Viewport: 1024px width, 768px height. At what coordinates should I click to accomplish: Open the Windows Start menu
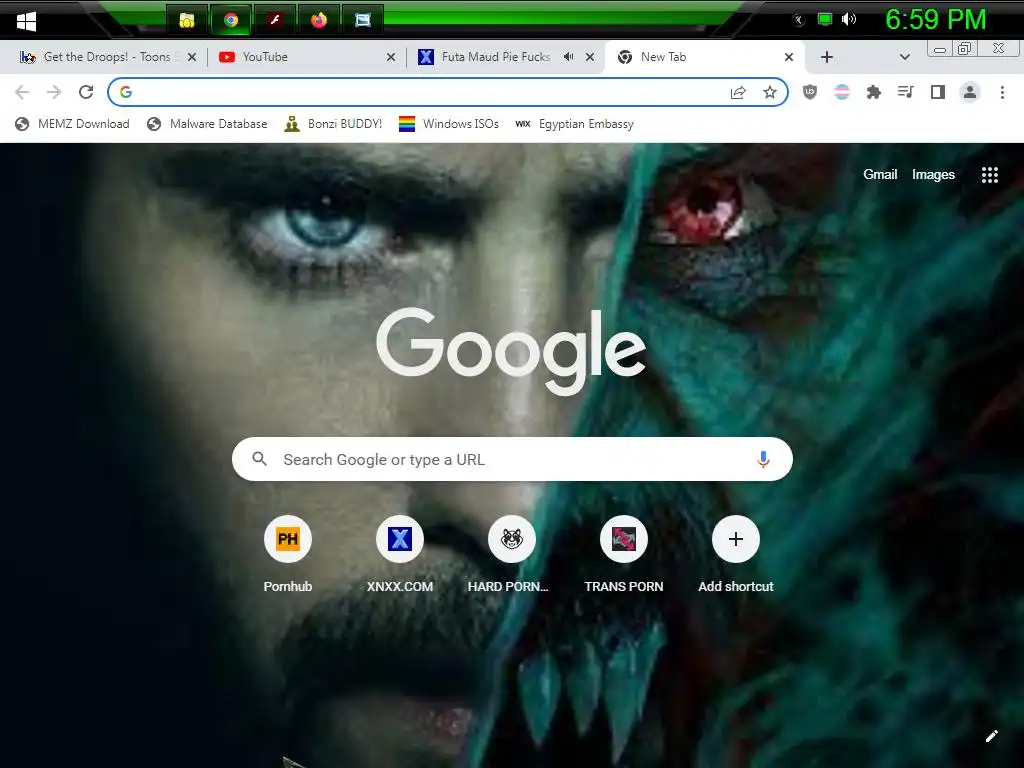26,22
